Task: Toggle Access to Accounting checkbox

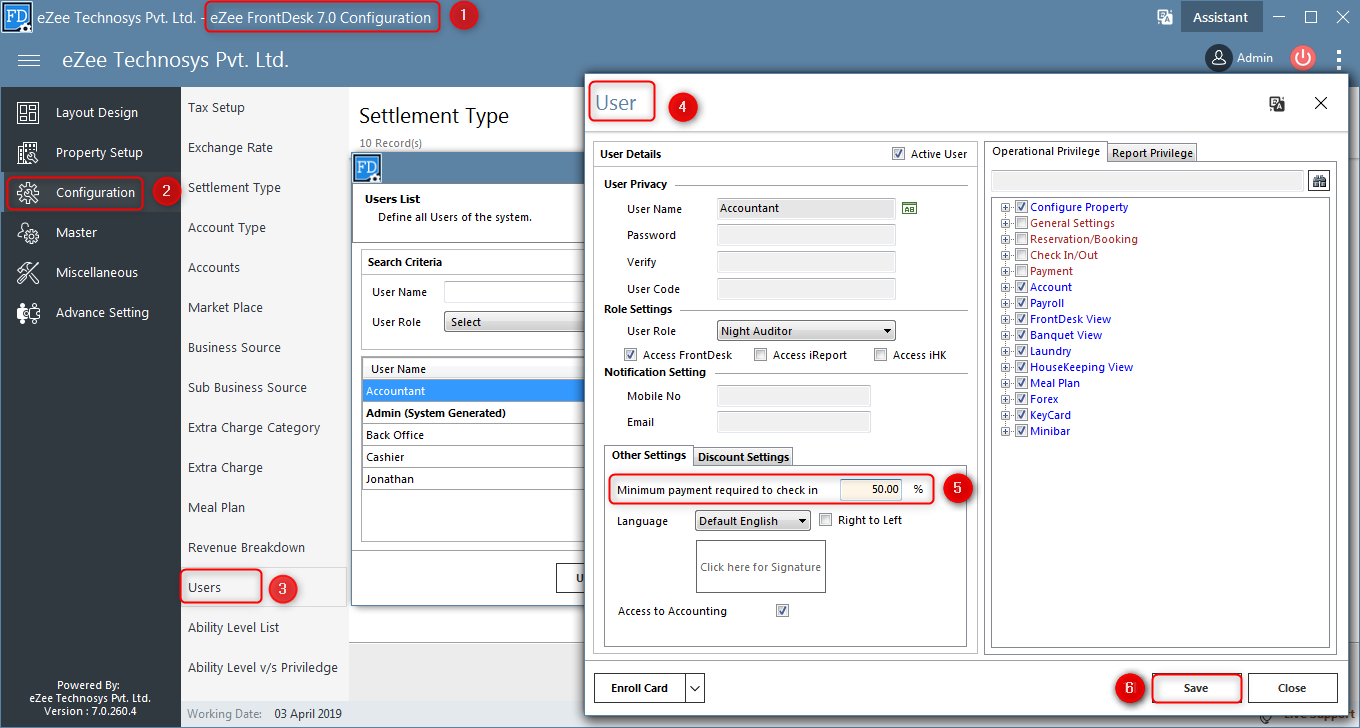Action: click(782, 611)
